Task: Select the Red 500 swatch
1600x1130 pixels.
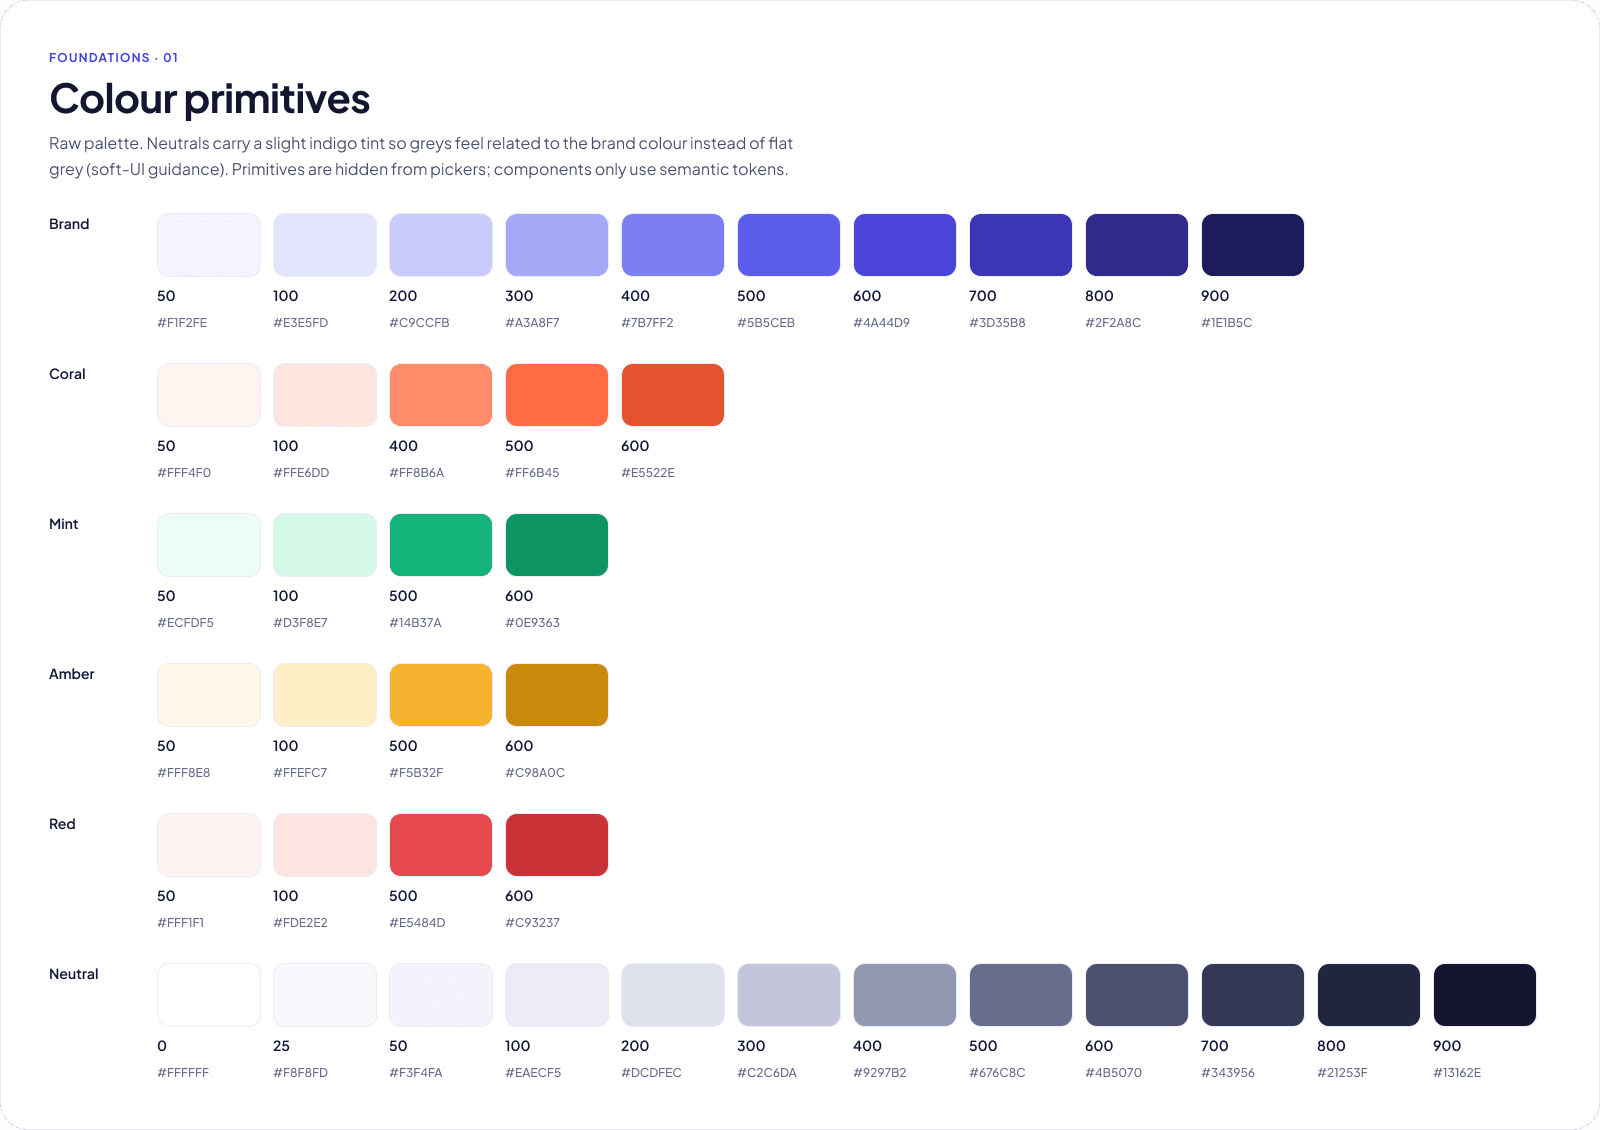Action: (441, 845)
